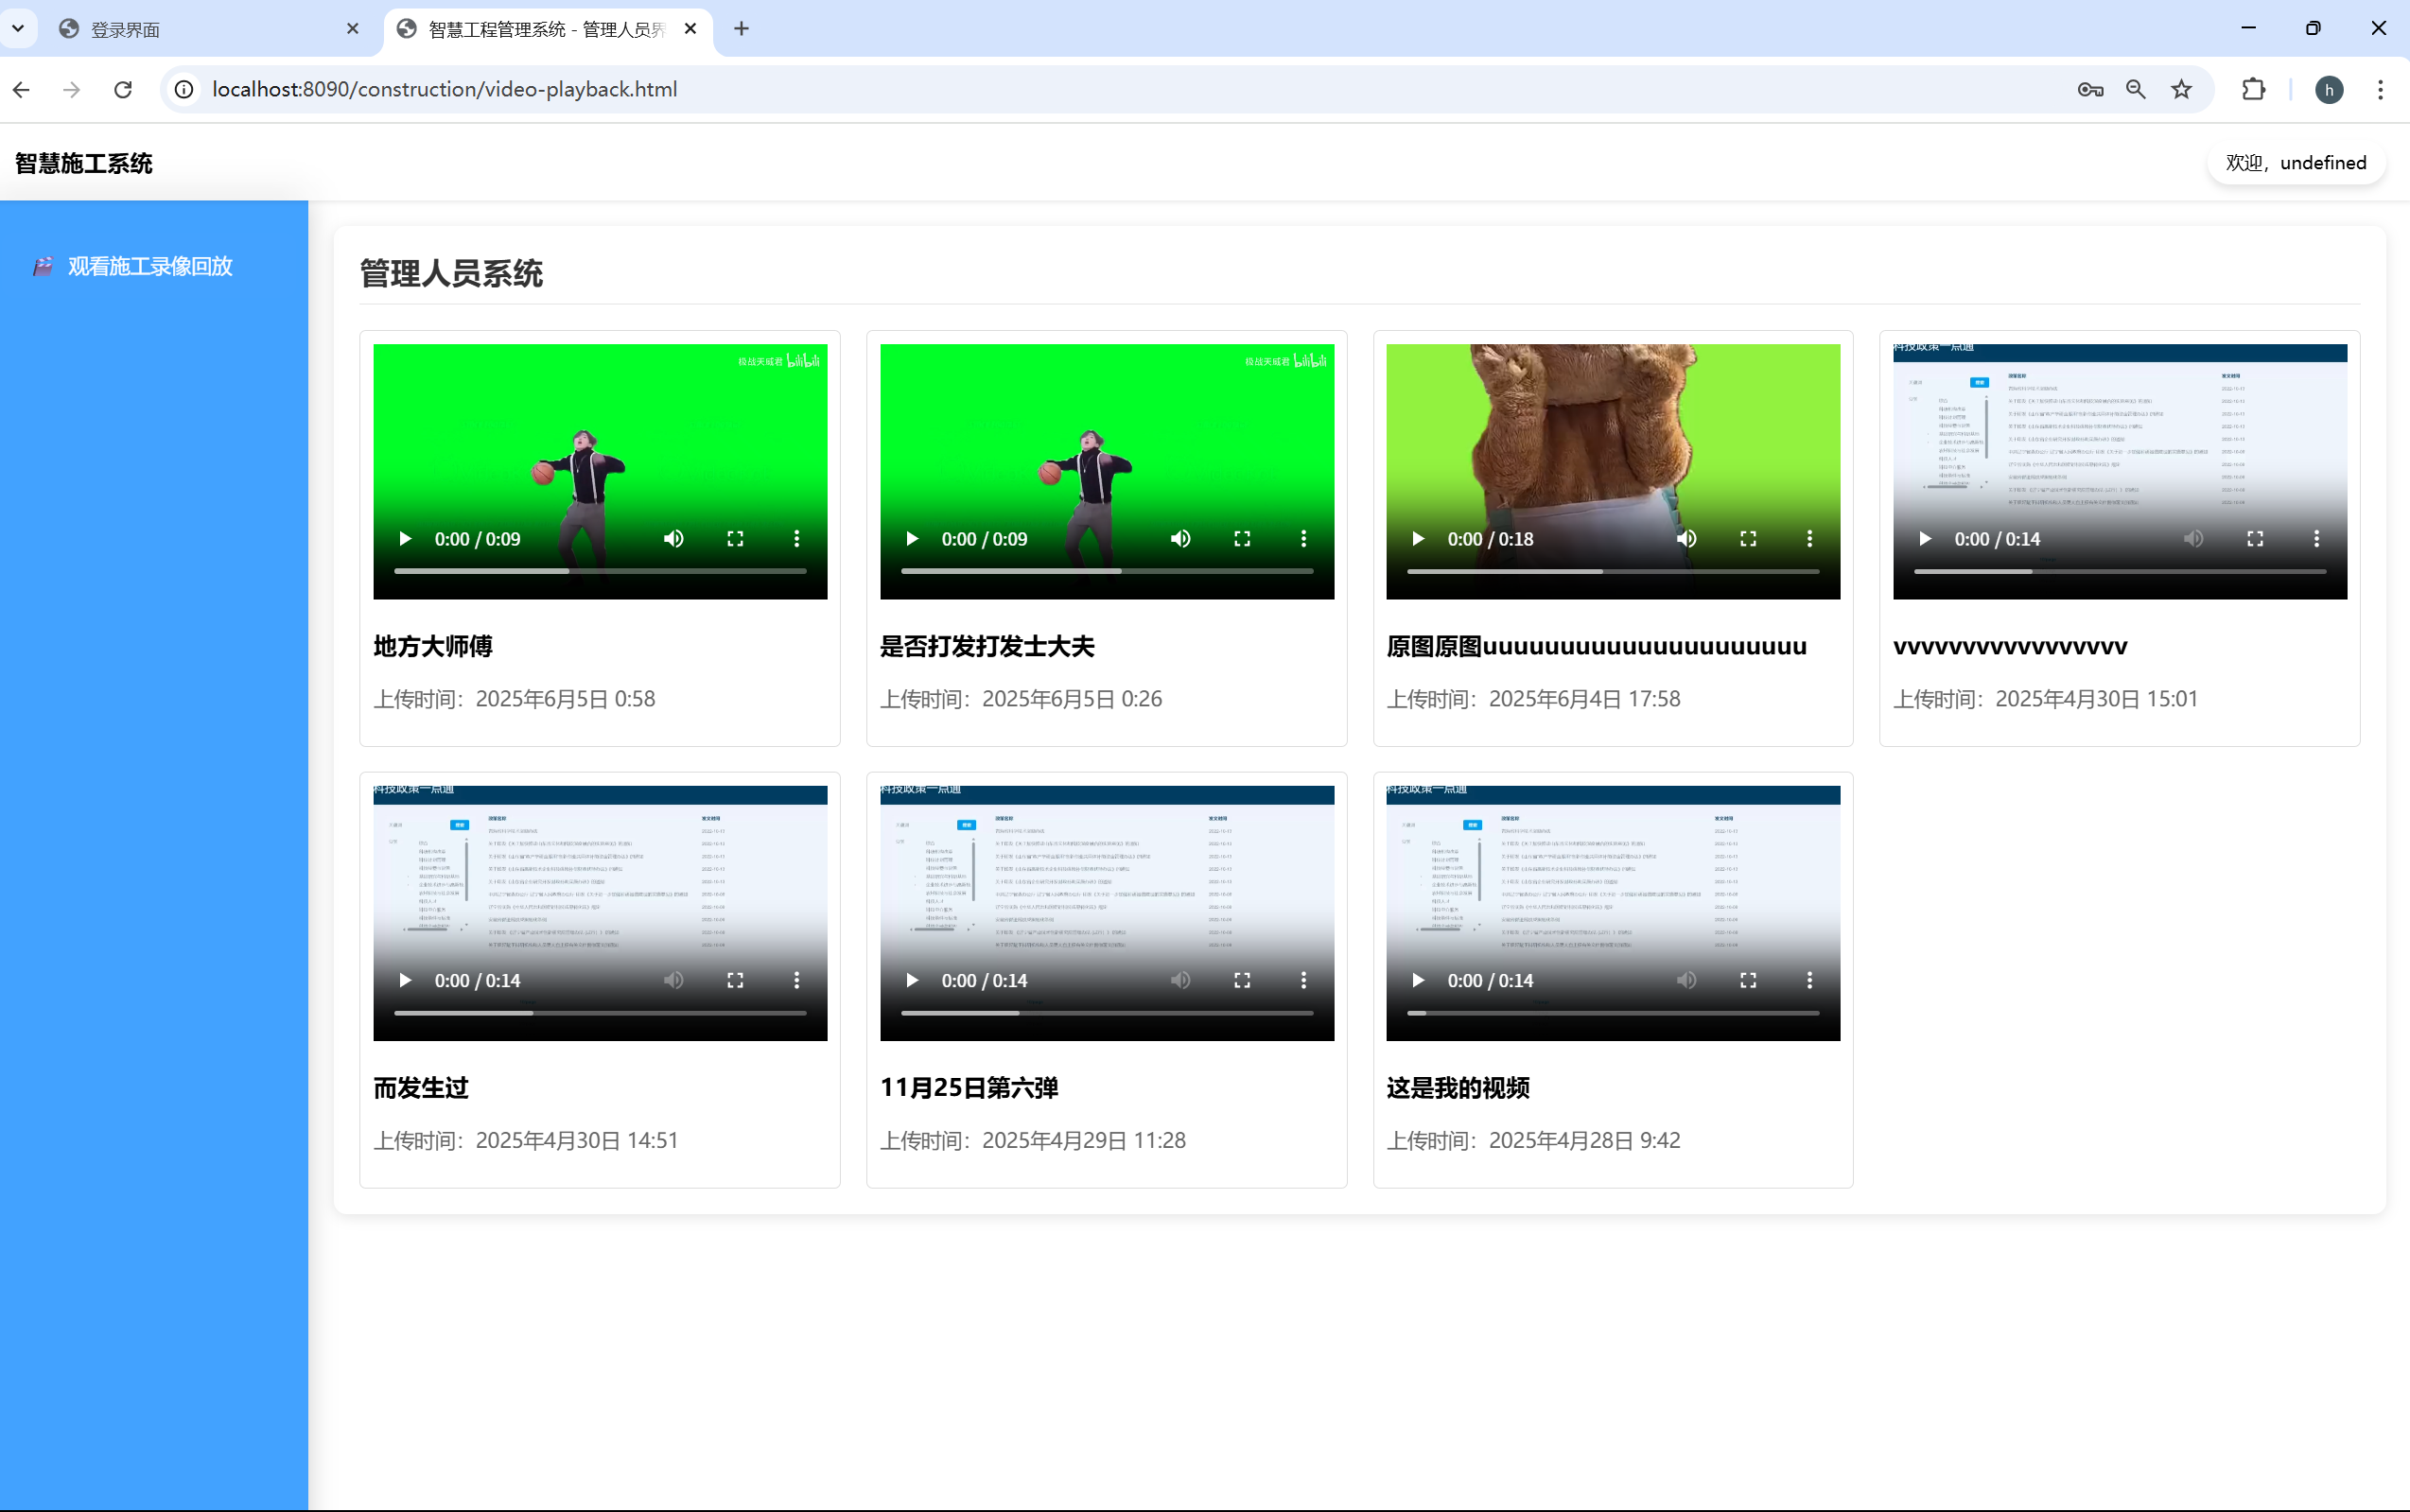
Task: Enter fullscreen on 原图原图 video
Action: tap(1748, 539)
